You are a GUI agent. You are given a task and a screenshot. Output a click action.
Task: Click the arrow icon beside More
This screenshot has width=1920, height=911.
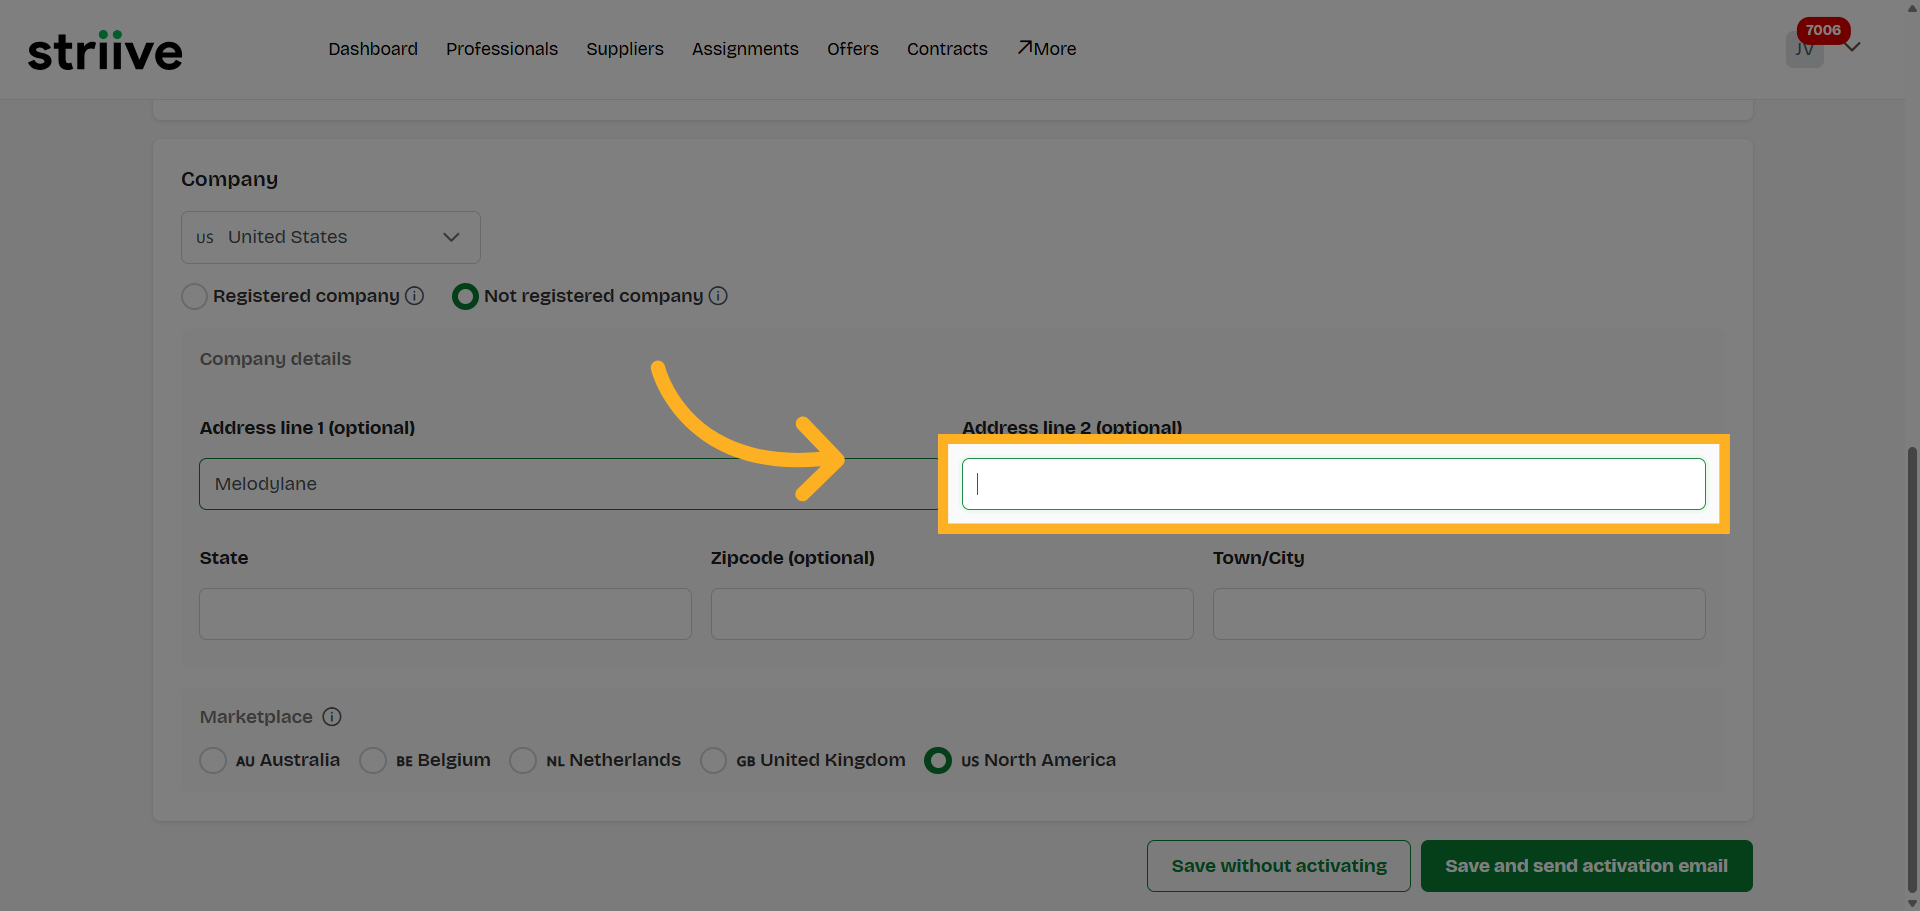click(x=1023, y=46)
